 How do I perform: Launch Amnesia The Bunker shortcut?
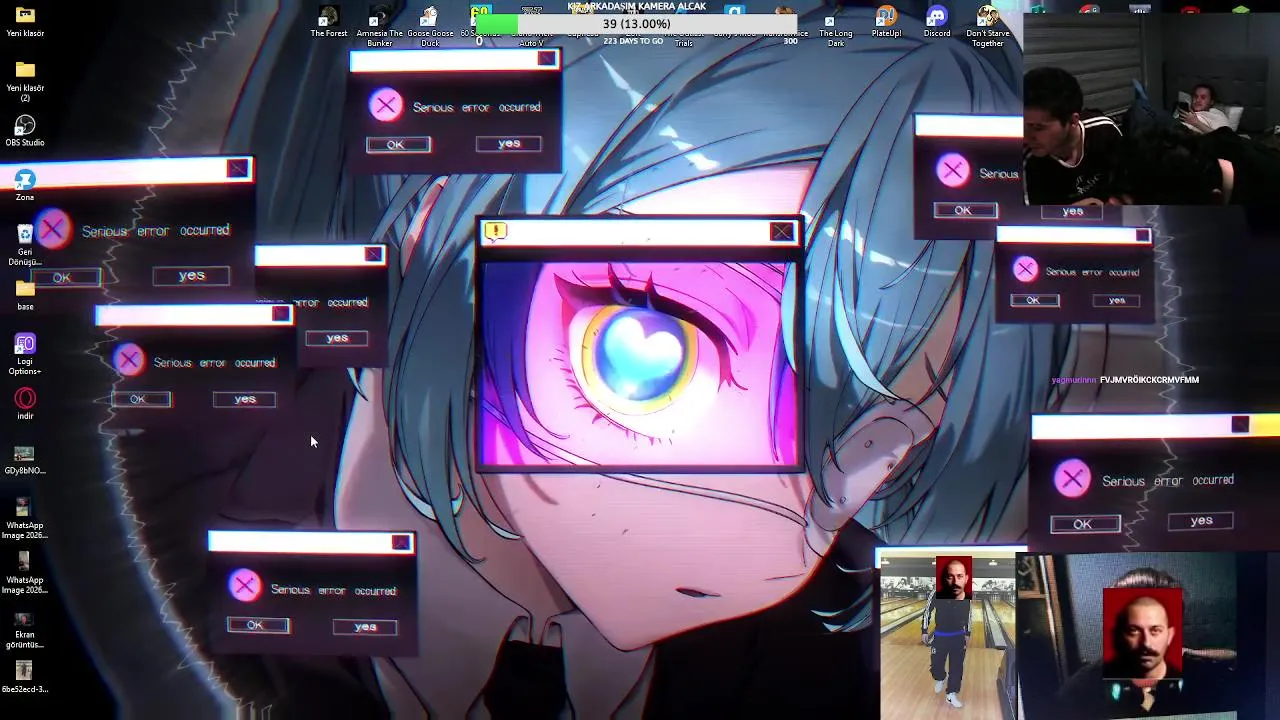pos(380,26)
